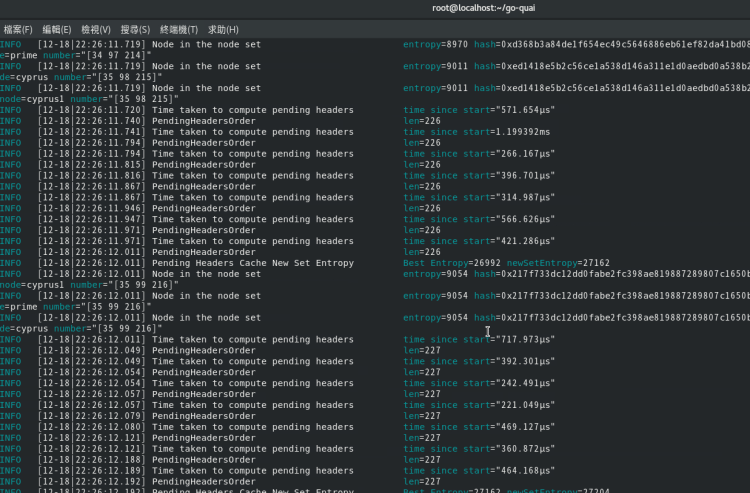Click the 717.973µs time value

click(524, 340)
